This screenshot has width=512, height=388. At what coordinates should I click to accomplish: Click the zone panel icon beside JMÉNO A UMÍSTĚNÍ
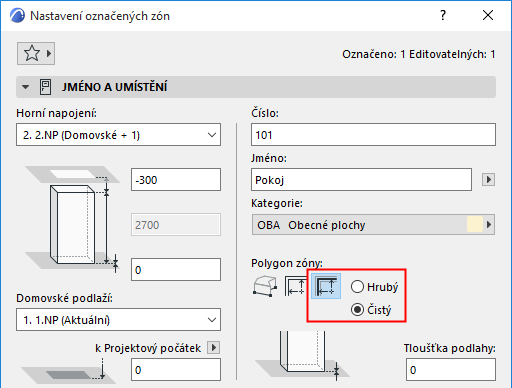click(x=45, y=87)
